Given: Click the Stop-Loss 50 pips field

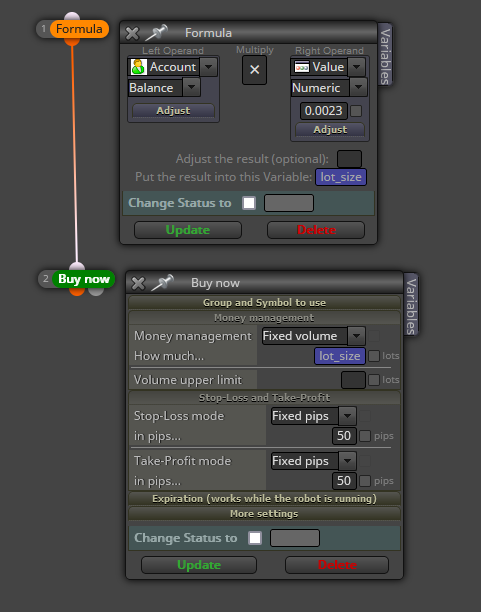Looking at the screenshot, I should coord(344,436).
